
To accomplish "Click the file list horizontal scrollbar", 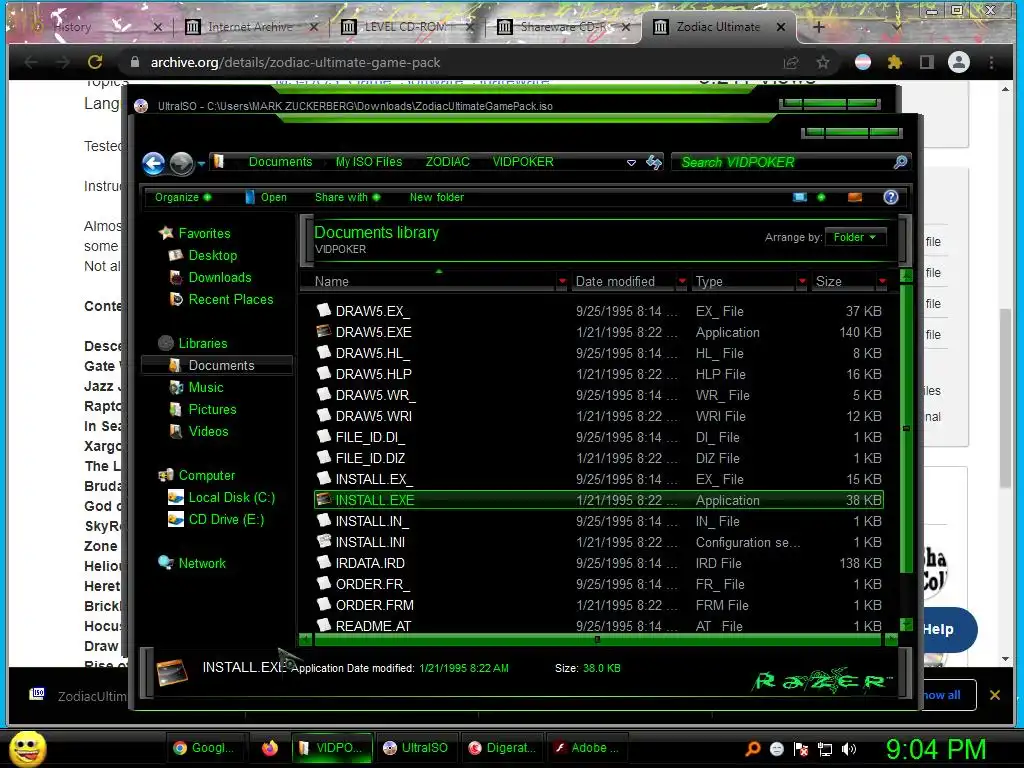I will pyautogui.click(x=598, y=640).
